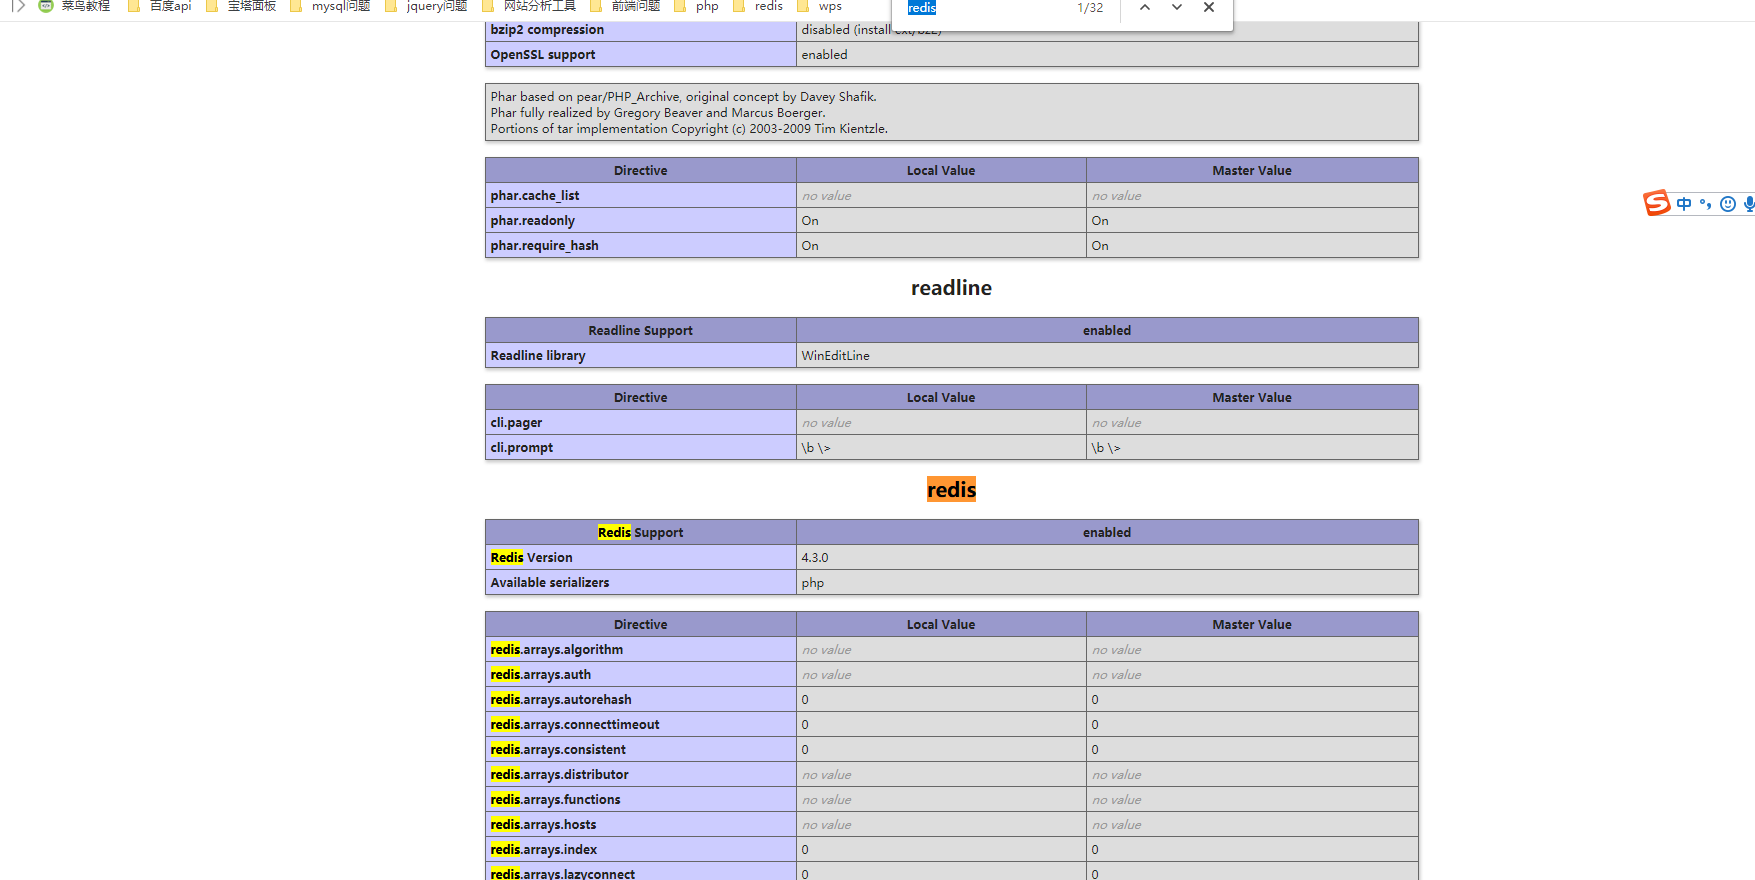The image size is (1755, 880).
Task: Click the redis.arrays.consistent directive
Action: pyautogui.click(x=558, y=750)
